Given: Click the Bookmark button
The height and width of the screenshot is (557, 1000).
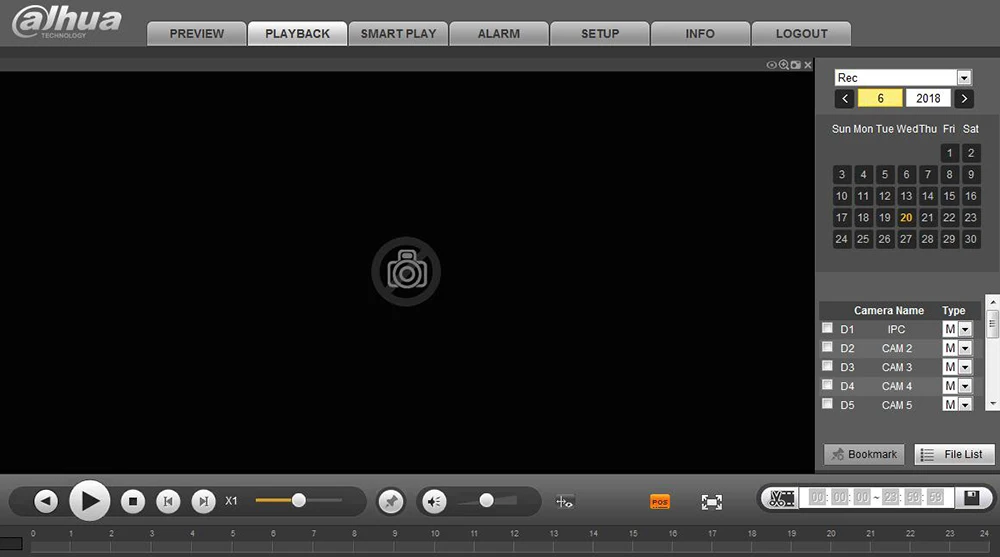Looking at the screenshot, I should (x=864, y=454).
